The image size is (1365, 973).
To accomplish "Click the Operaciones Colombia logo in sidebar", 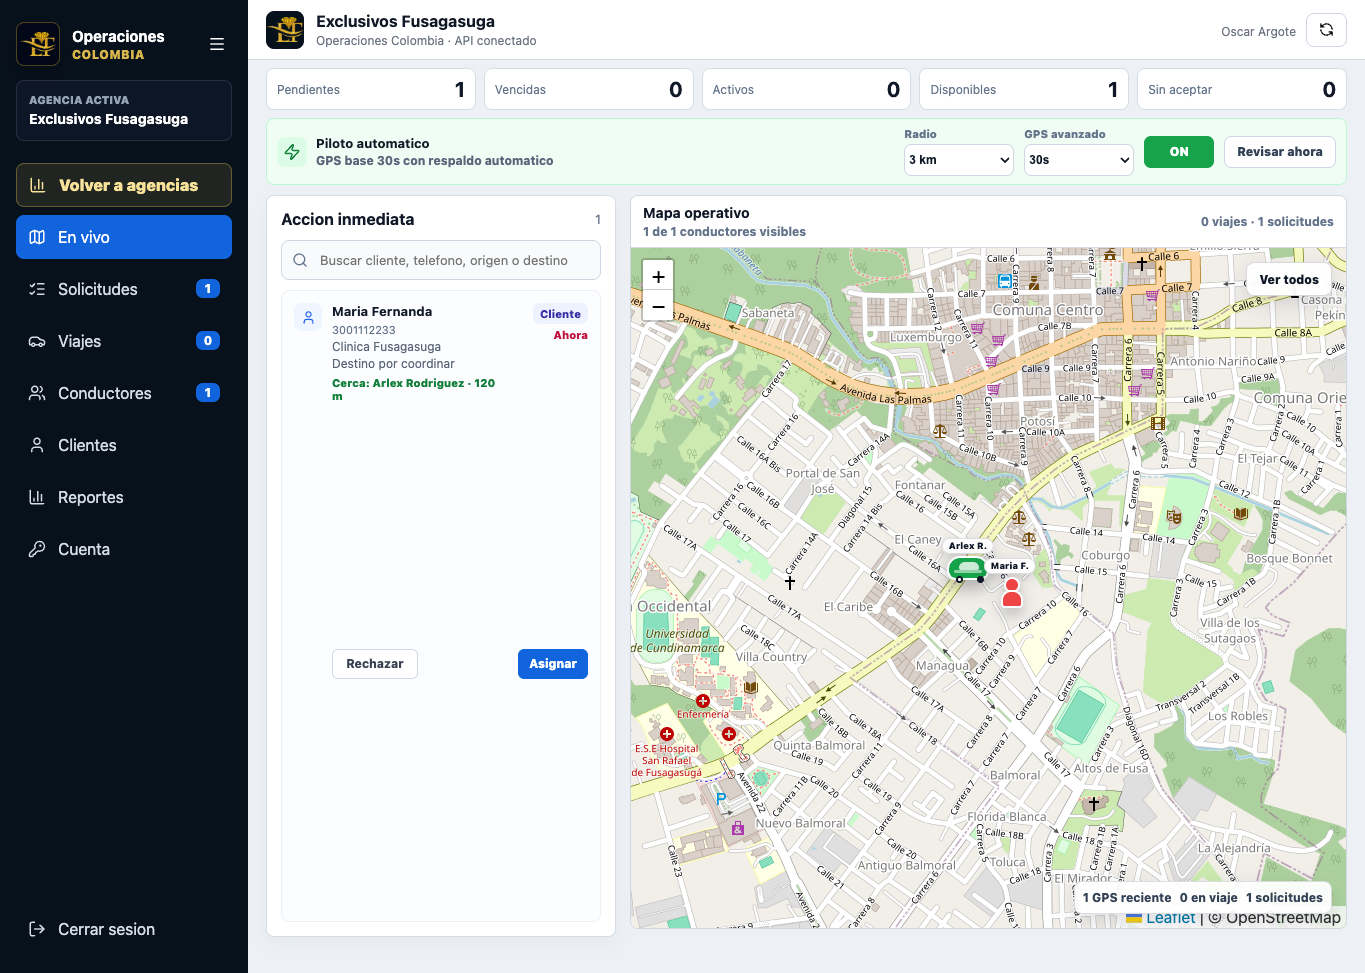I will click(x=38, y=44).
